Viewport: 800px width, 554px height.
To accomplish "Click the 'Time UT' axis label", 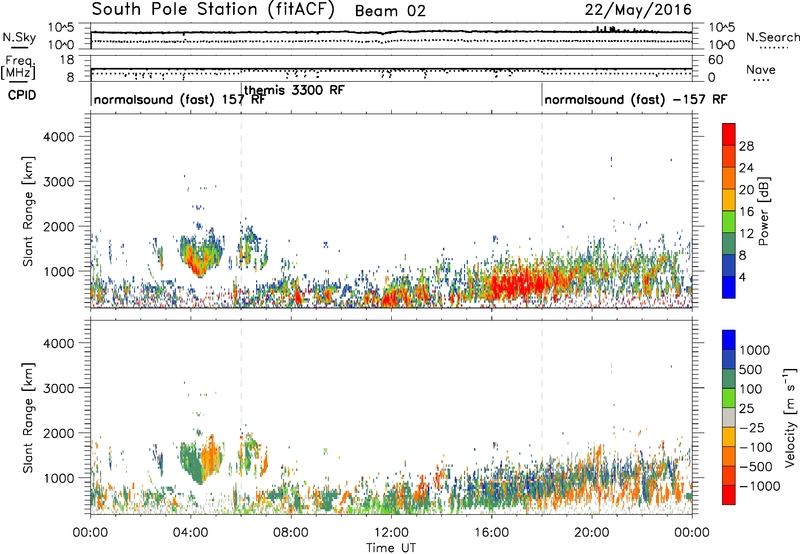I will point(391,548).
